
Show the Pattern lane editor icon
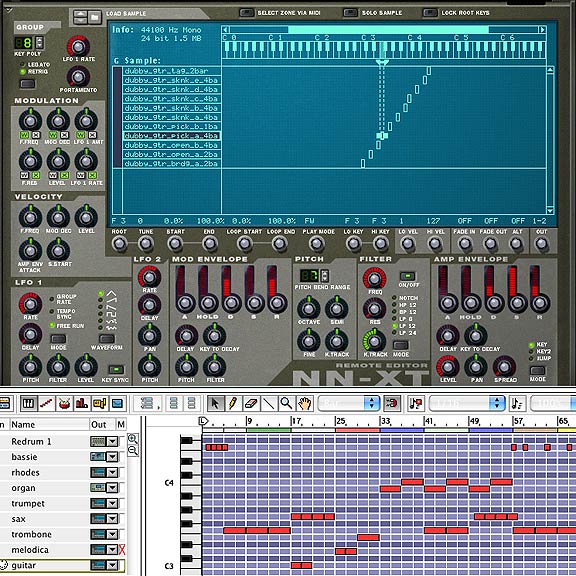coord(100,404)
